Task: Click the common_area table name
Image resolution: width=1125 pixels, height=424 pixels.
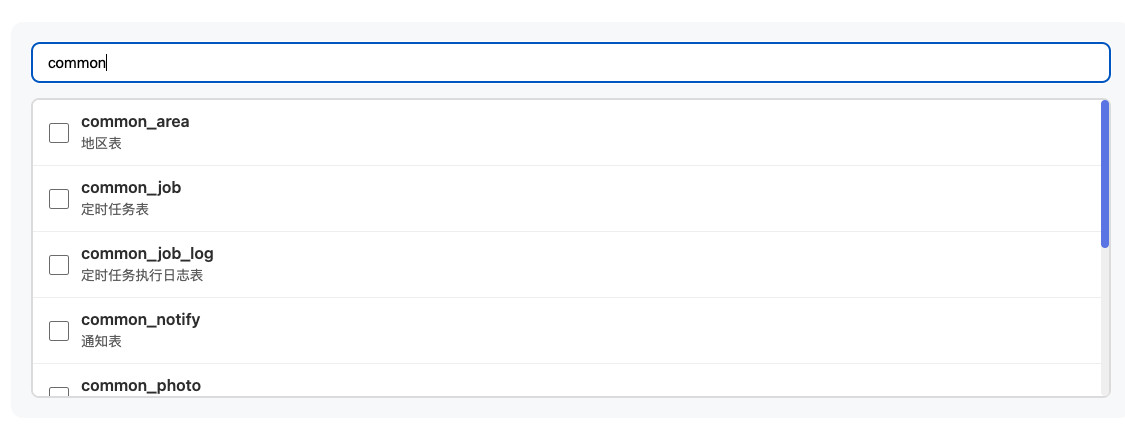Action: click(135, 122)
